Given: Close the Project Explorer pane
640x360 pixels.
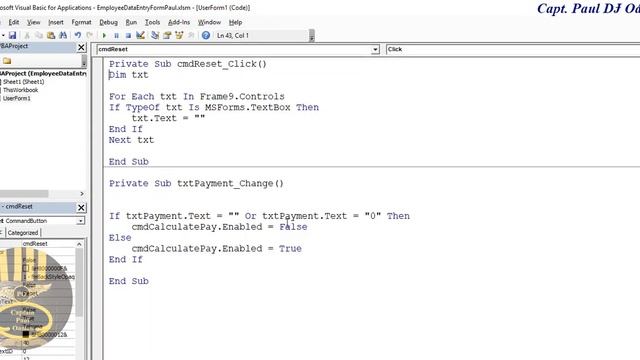Looking at the screenshot, I should (x=81, y=47).
